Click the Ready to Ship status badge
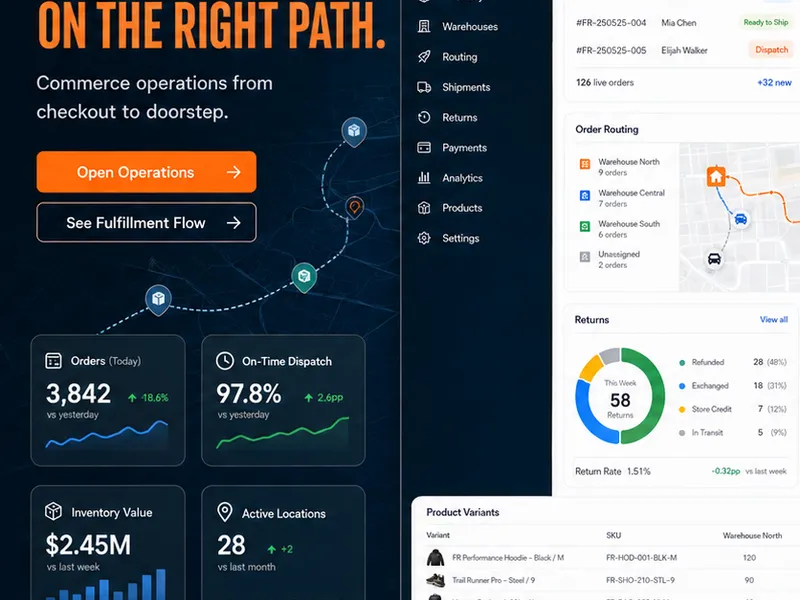 [x=765, y=22]
